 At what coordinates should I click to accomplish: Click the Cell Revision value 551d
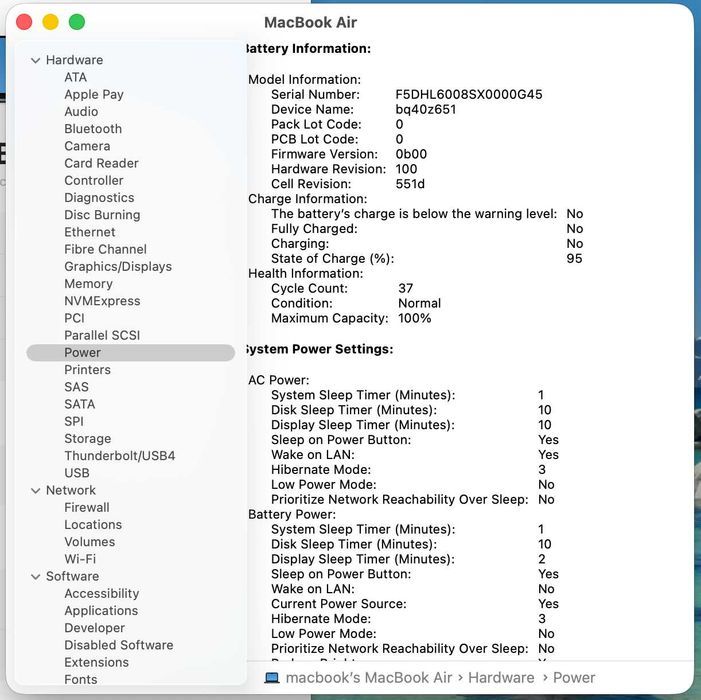point(410,184)
